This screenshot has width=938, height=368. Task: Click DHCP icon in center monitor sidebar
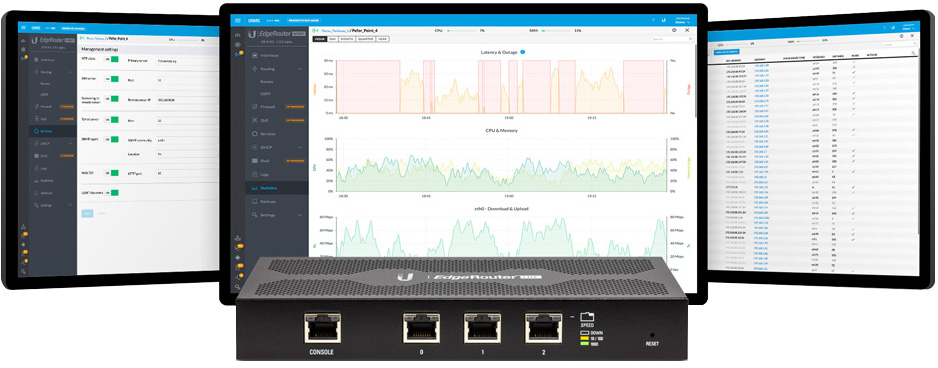click(254, 147)
